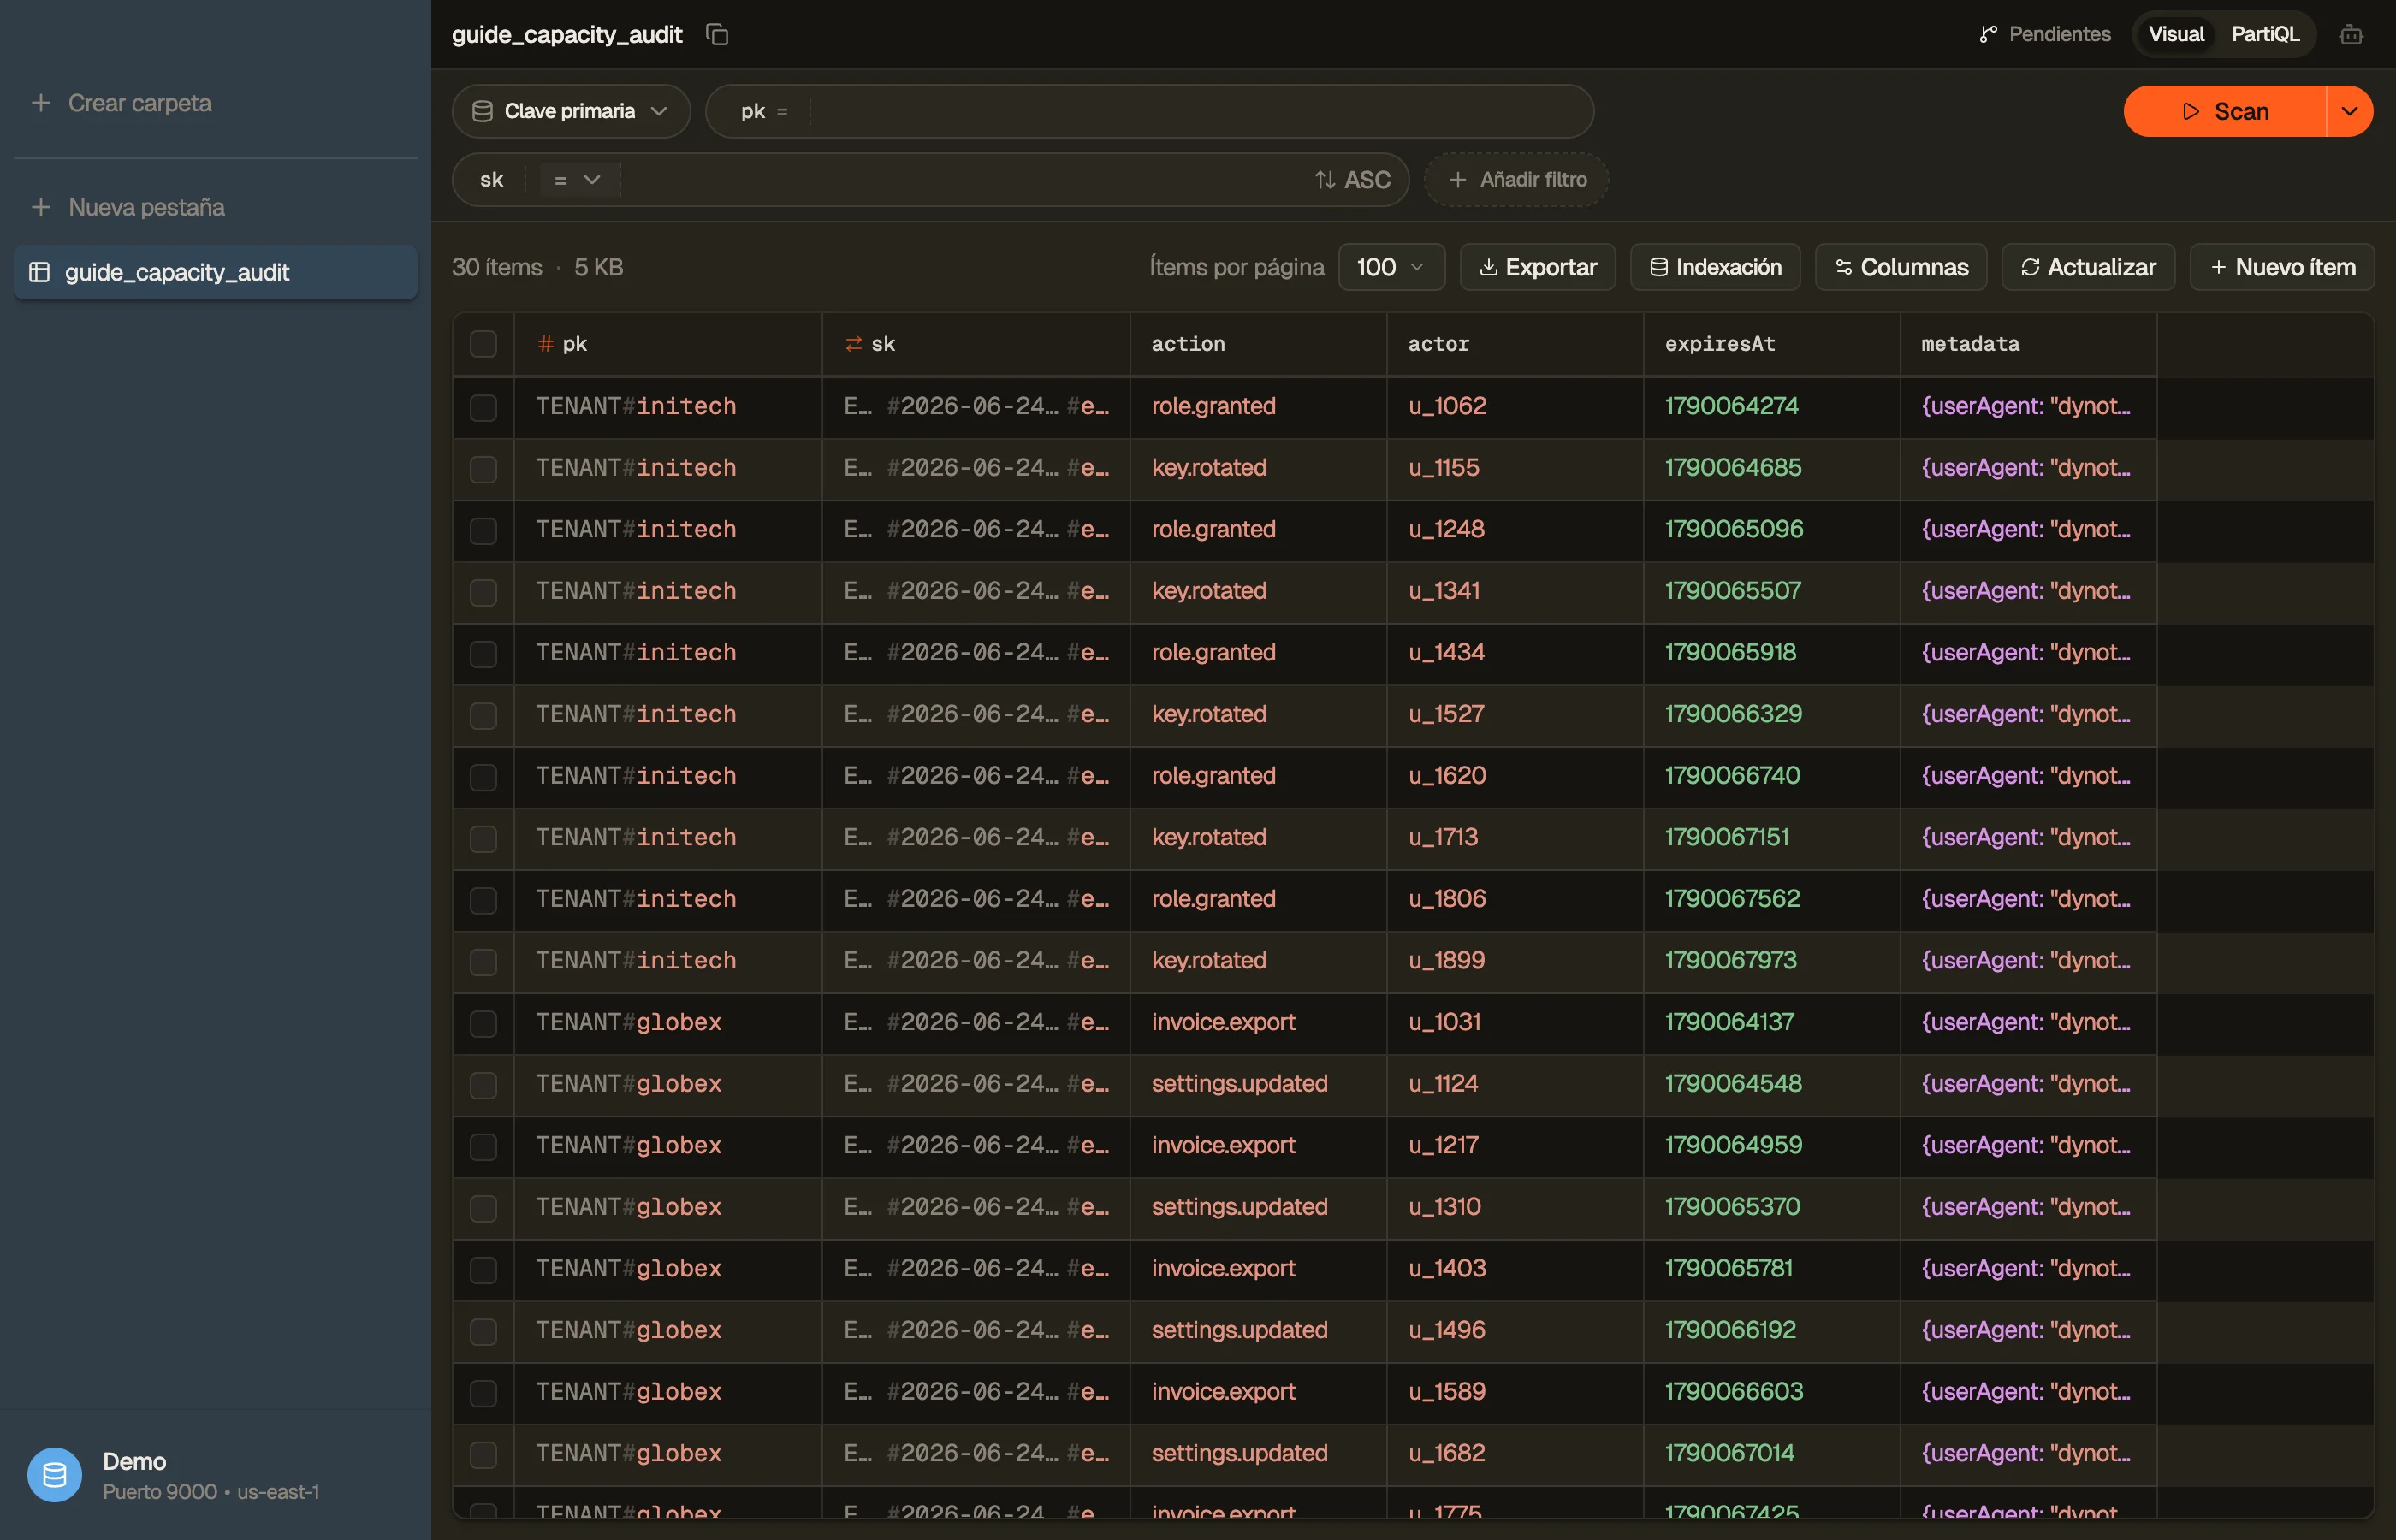Viewport: 2396px width, 1540px height.
Task: Click plus icon beside Nueva pestaña
Action: click(41, 207)
